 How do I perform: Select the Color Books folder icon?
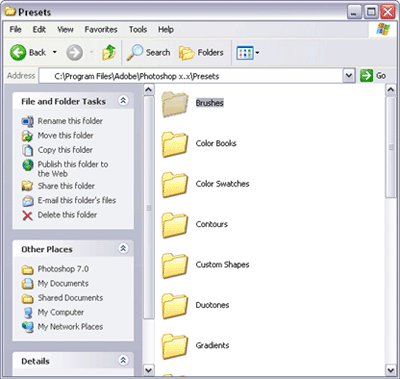(174, 144)
